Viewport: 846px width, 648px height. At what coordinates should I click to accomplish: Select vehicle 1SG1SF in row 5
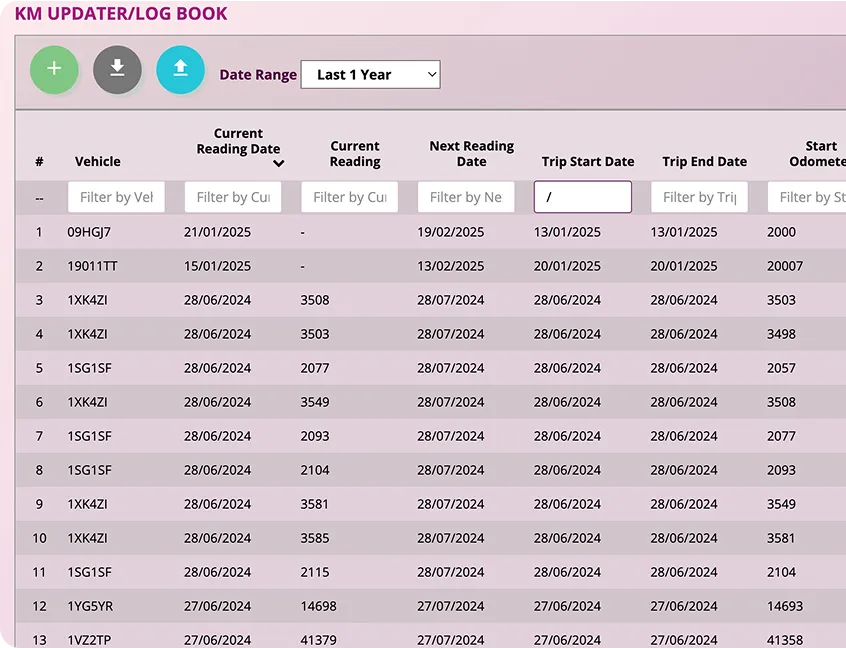pos(89,368)
